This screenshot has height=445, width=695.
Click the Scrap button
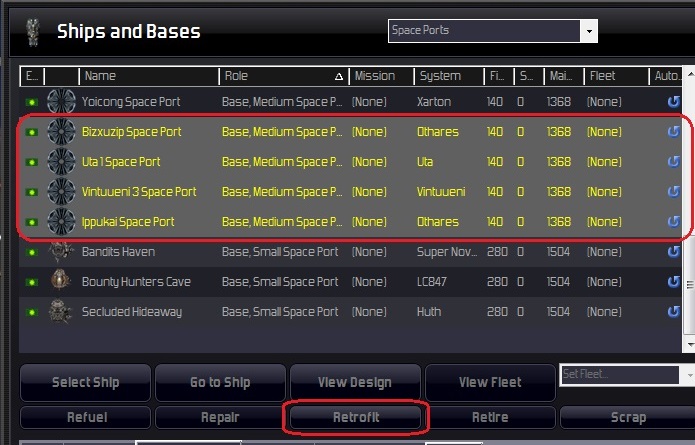point(628,418)
